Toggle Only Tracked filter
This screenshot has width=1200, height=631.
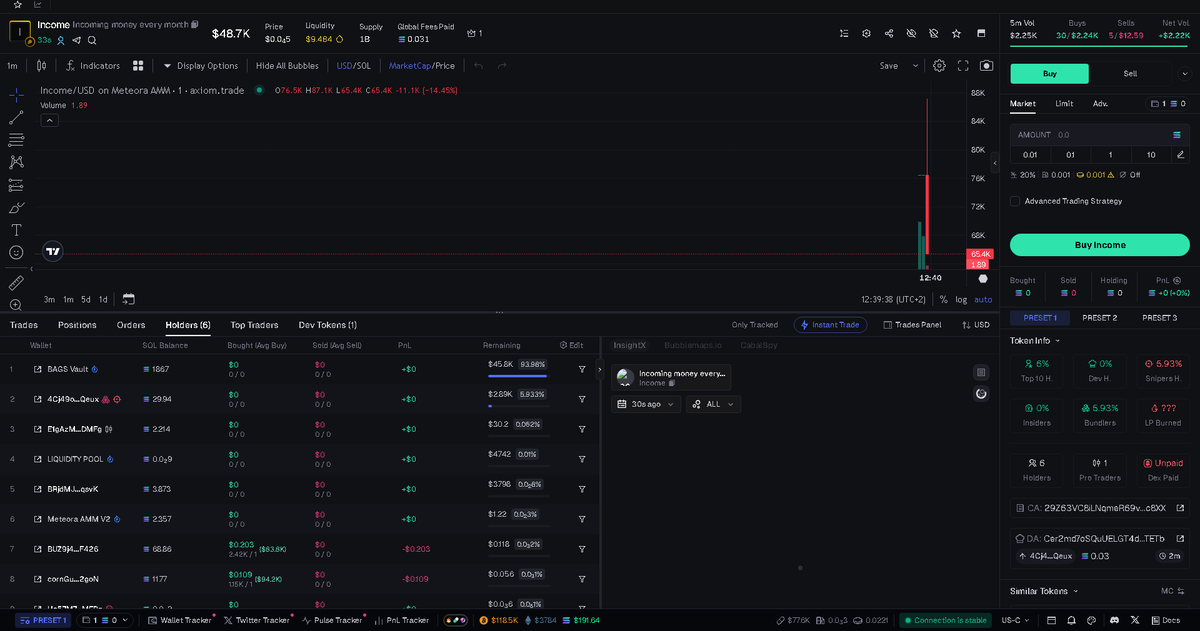click(x=755, y=325)
